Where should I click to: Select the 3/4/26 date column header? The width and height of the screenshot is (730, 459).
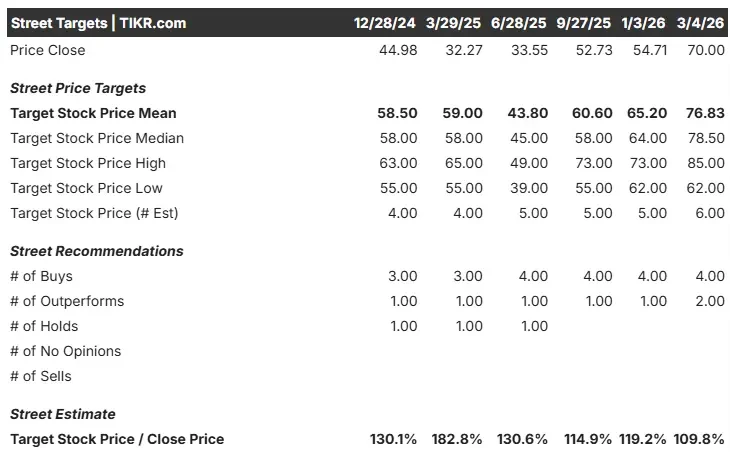(x=701, y=23)
